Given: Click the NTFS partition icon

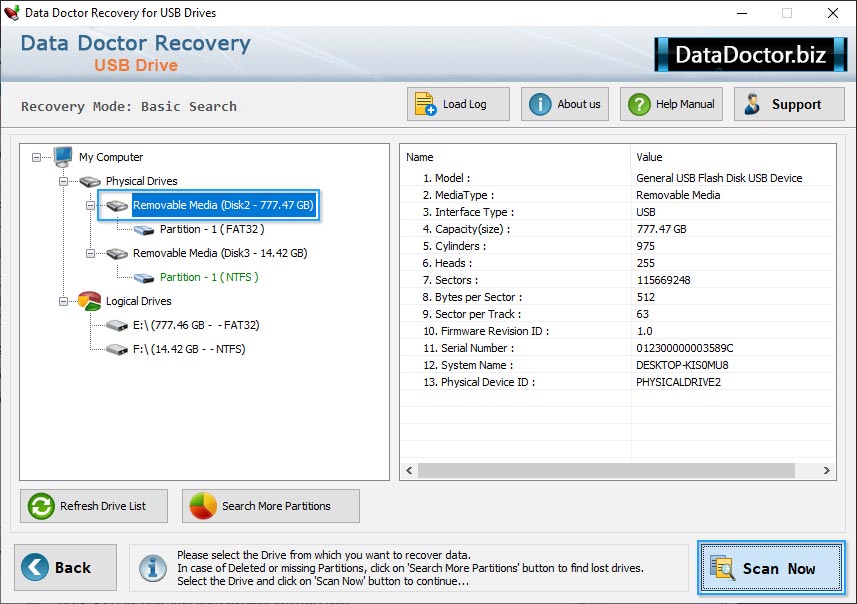Looking at the screenshot, I should [x=144, y=278].
